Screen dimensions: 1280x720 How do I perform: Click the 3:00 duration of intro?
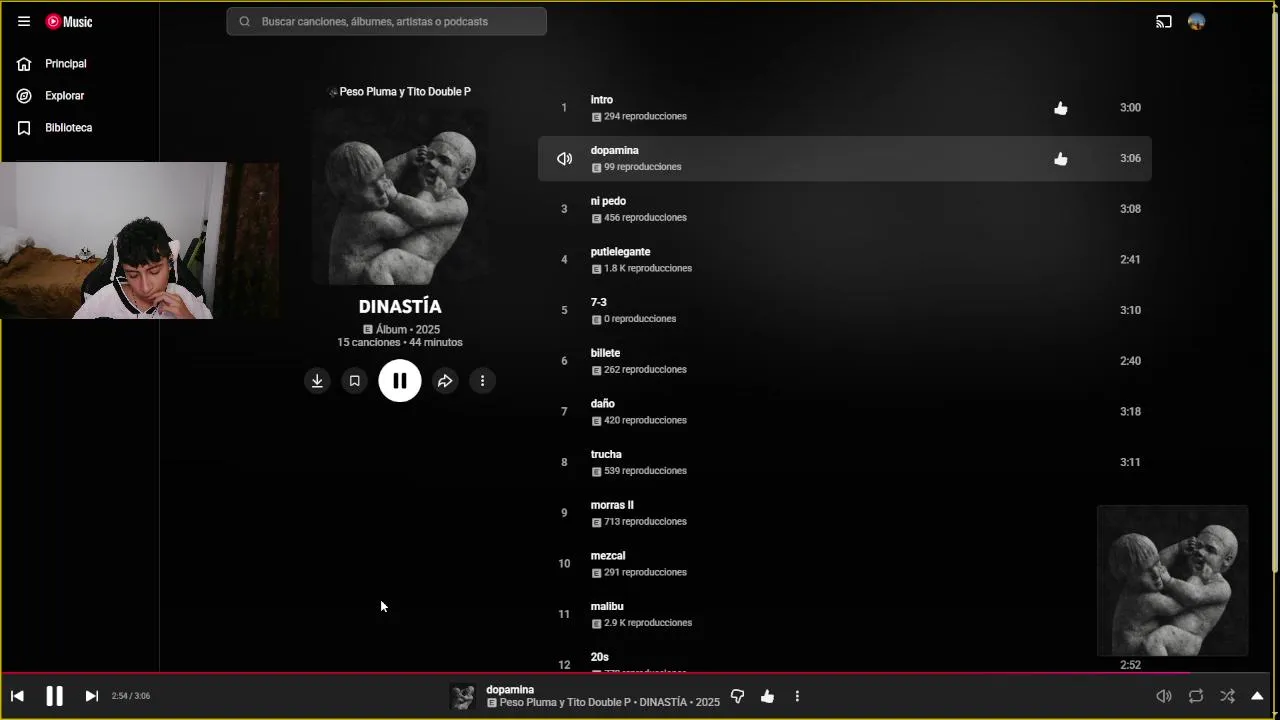coord(1130,108)
